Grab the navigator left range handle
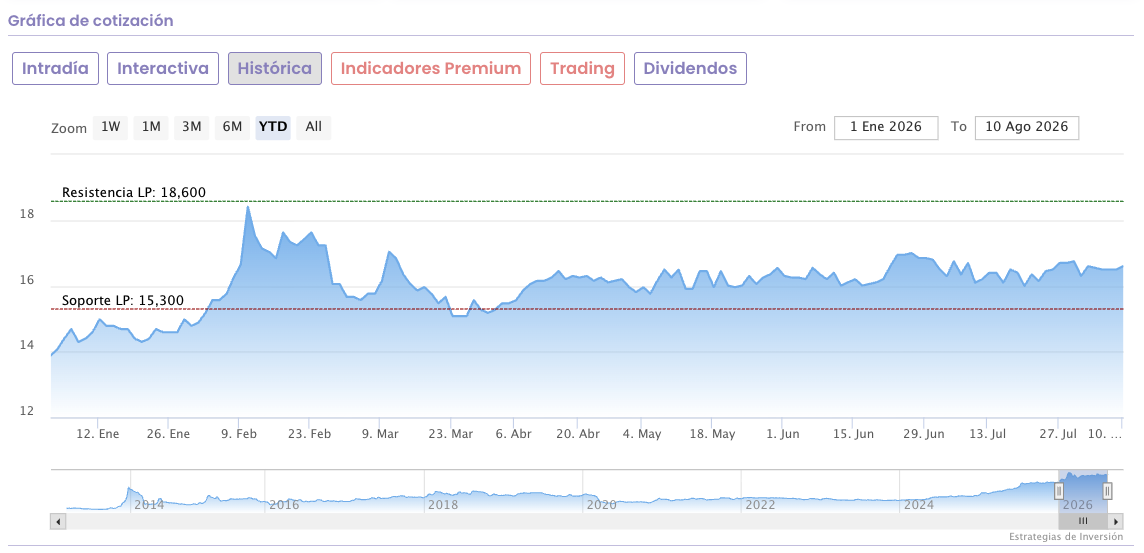Screen dimensions: 1144x553 pyautogui.click(x=1059, y=492)
